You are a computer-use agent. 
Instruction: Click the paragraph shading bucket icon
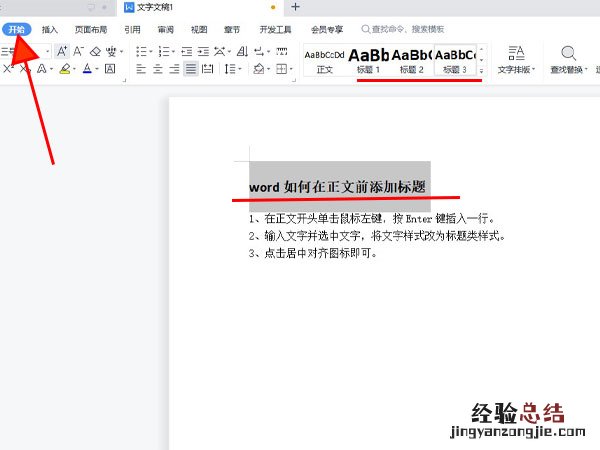tap(259, 69)
